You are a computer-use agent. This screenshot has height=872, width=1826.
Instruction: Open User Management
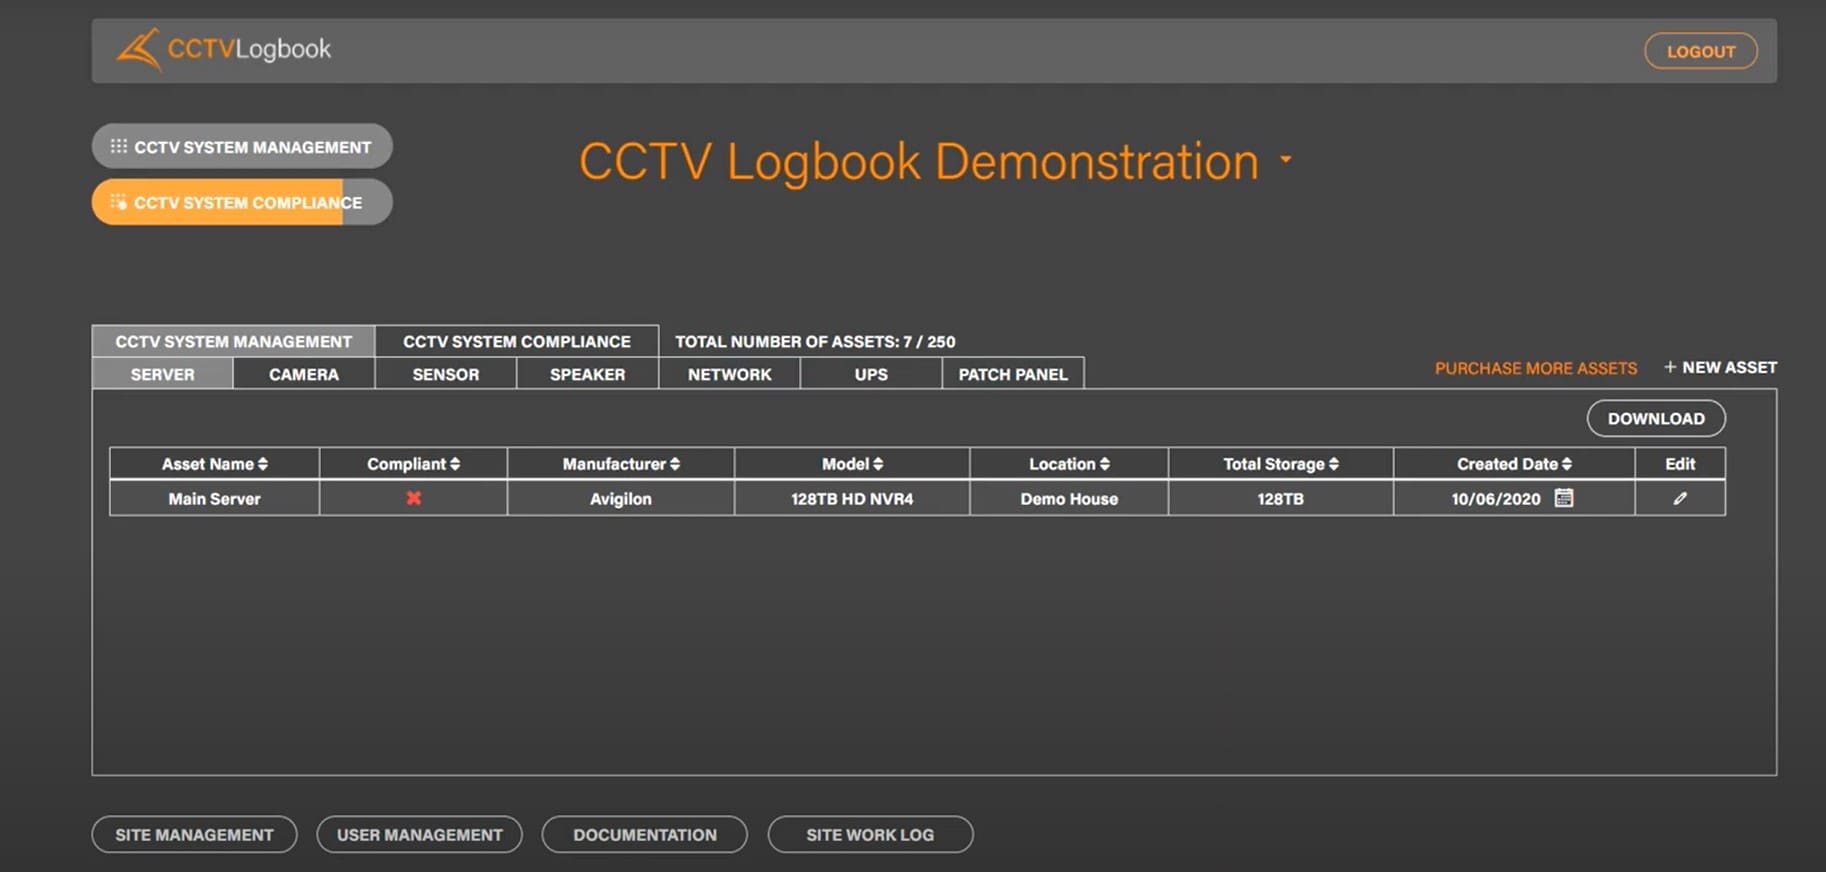(x=419, y=834)
